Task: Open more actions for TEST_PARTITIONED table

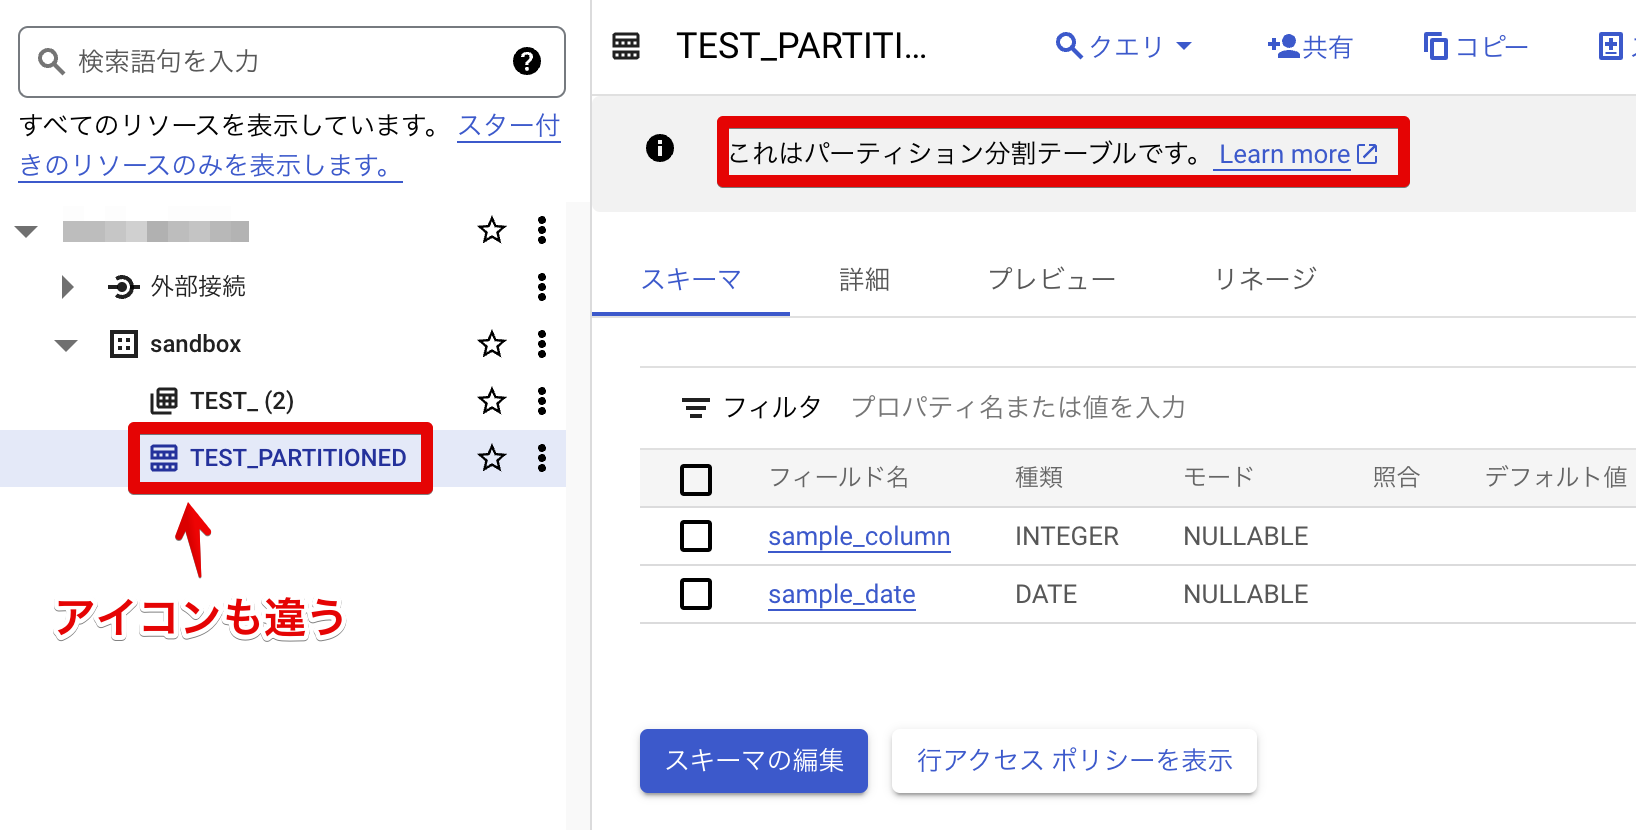Action: coord(542,458)
